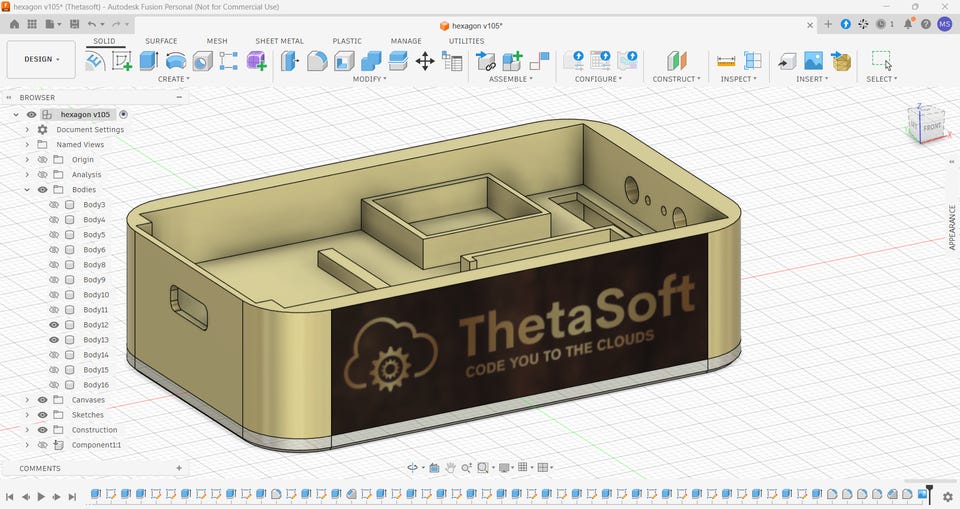Toggle visibility of Body12
This screenshot has width=960, height=509.
[54, 325]
